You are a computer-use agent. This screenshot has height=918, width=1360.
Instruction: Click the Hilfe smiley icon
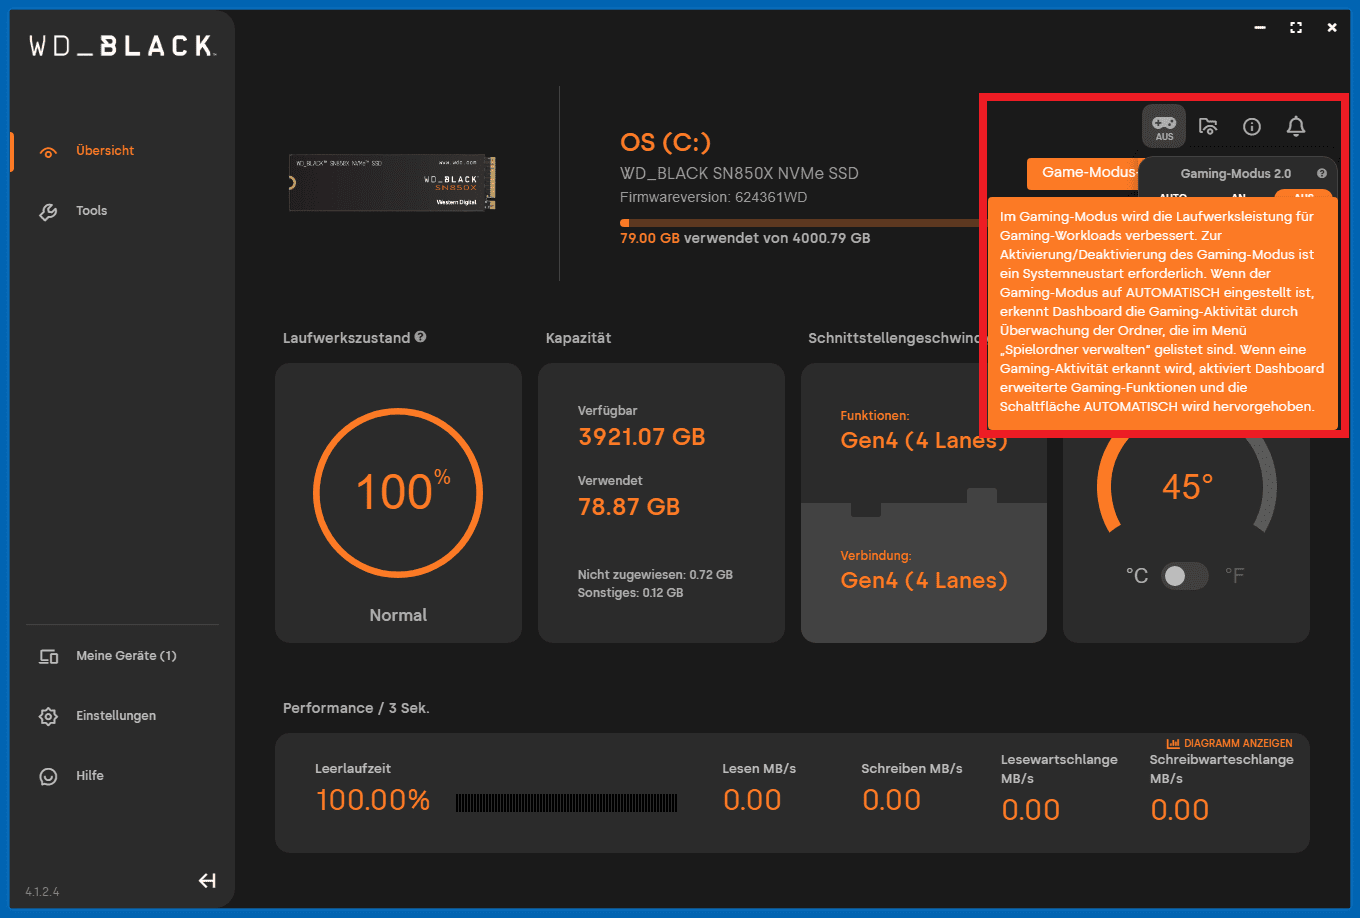coord(48,776)
